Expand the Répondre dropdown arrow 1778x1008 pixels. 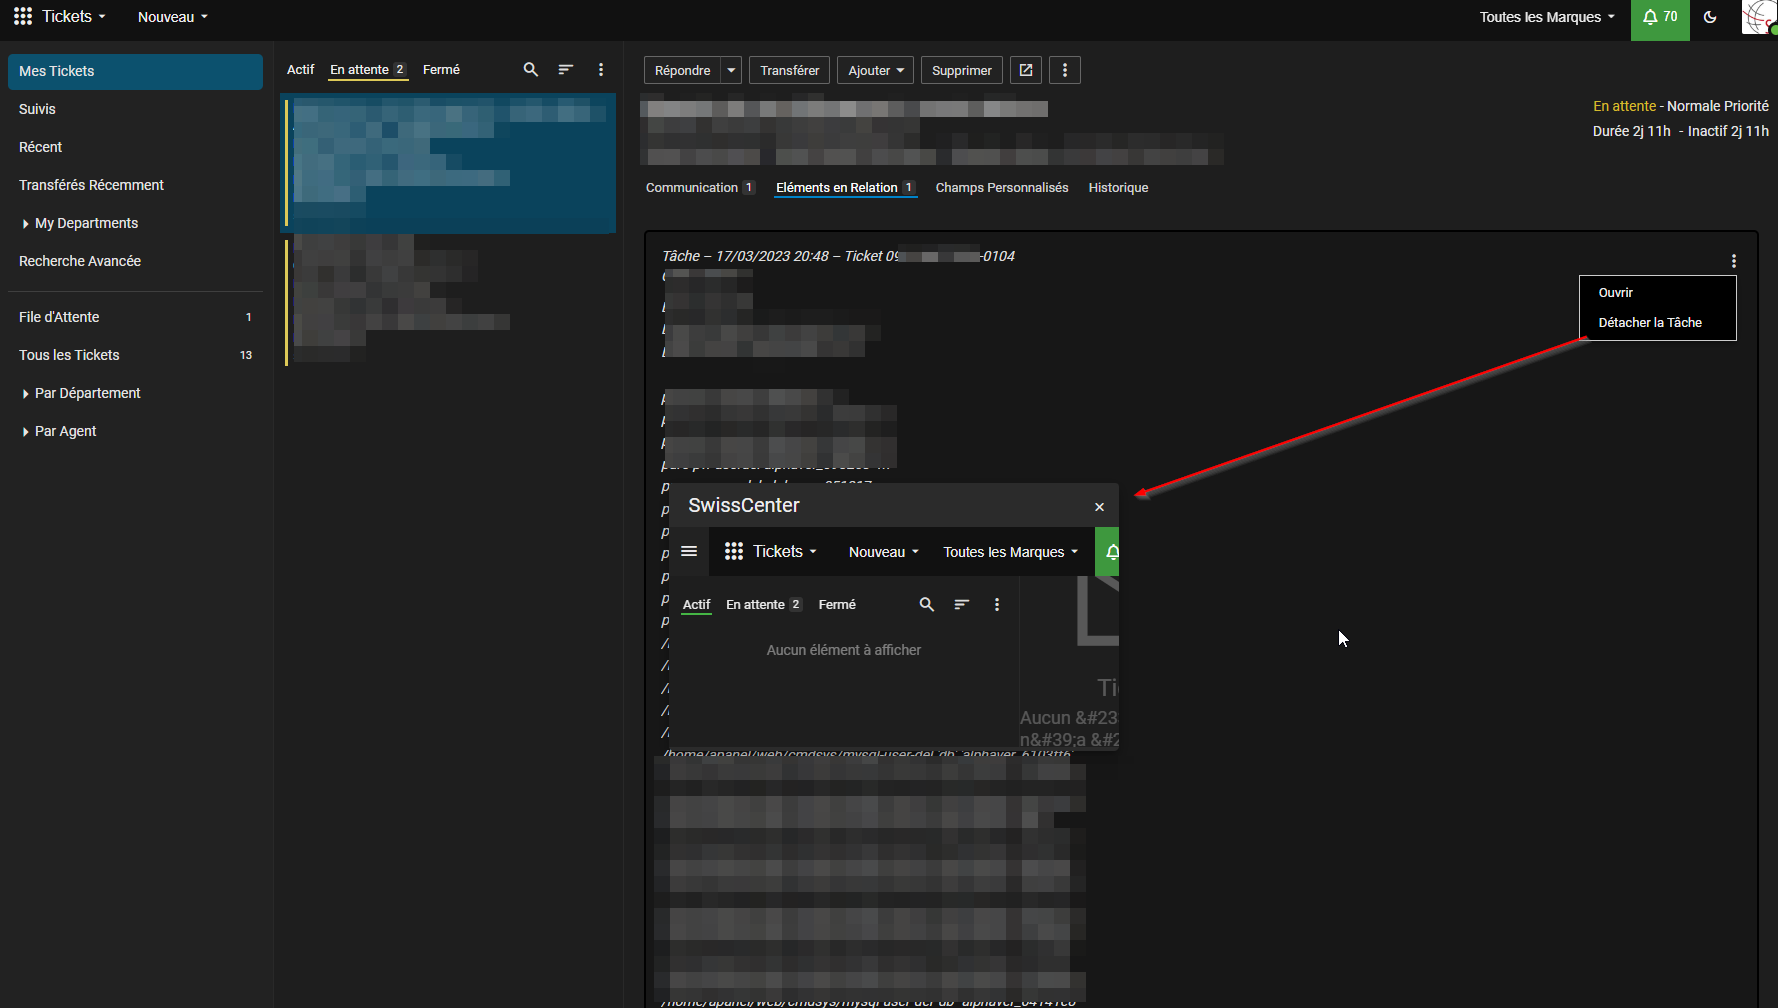pos(732,70)
